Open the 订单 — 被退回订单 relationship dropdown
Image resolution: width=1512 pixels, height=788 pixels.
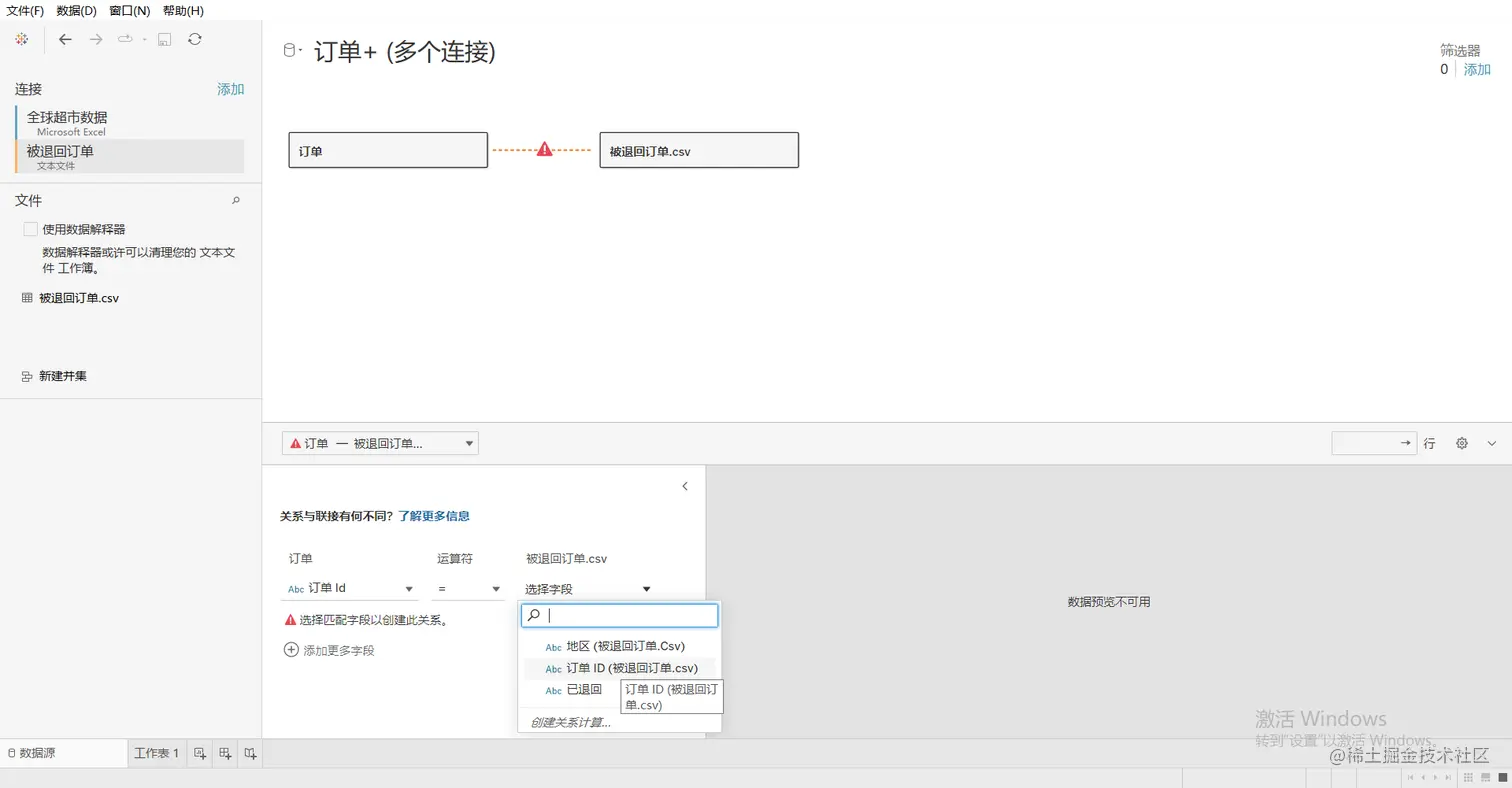coord(380,443)
